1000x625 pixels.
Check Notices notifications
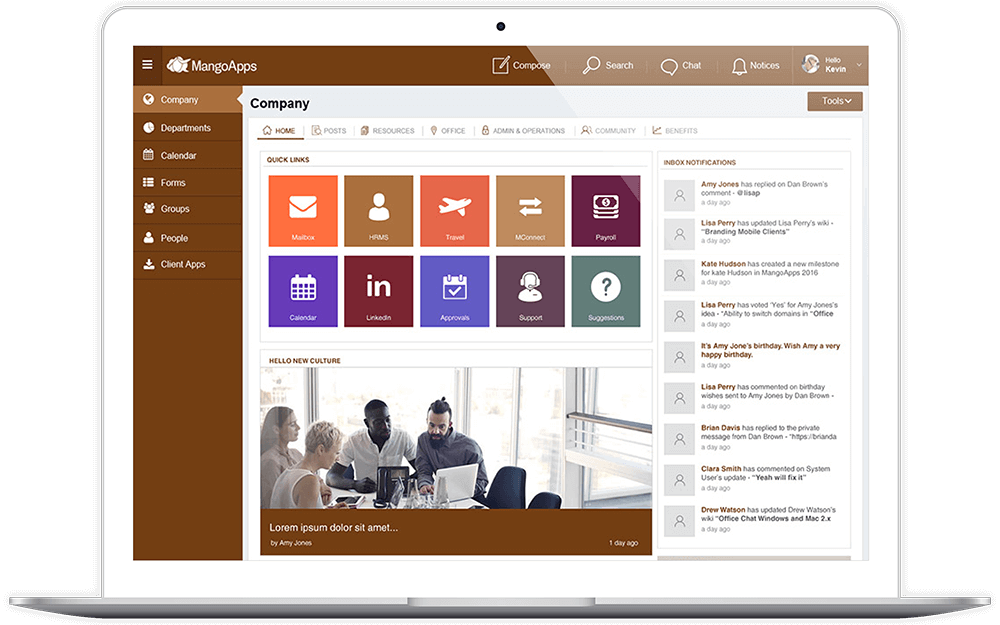click(x=755, y=65)
